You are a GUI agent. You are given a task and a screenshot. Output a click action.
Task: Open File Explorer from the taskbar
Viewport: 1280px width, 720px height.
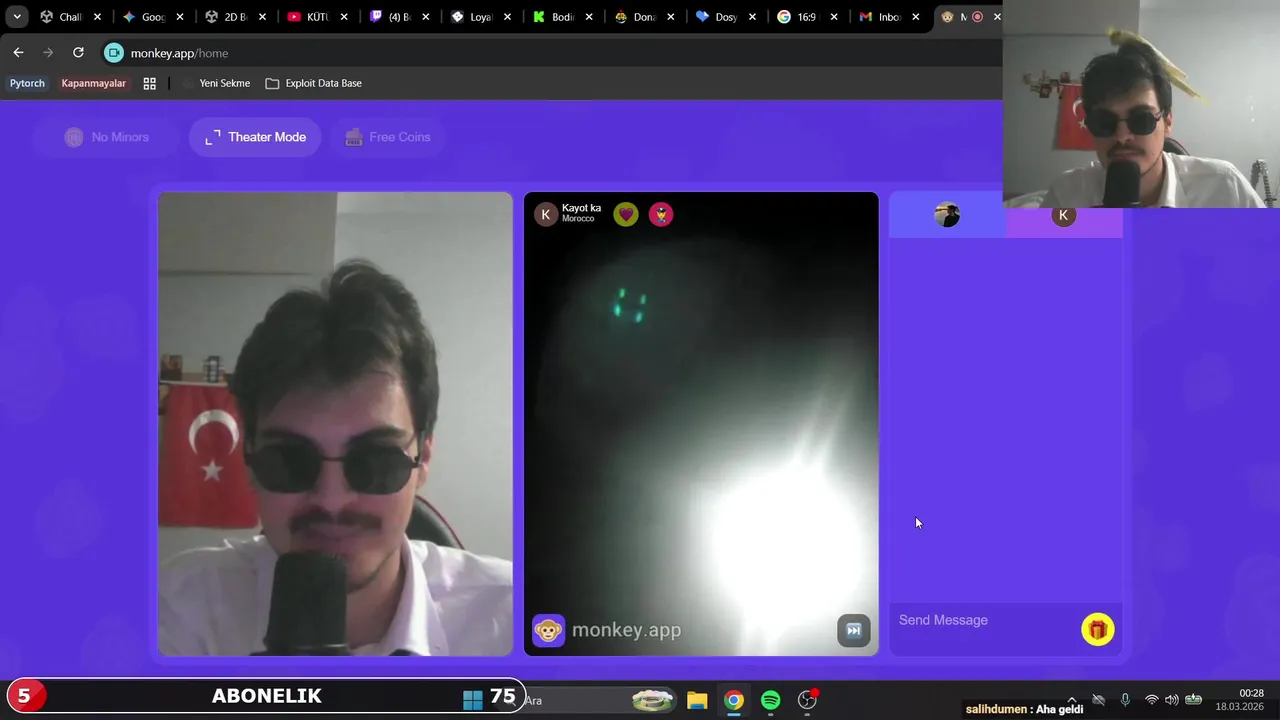(x=697, y=700)
